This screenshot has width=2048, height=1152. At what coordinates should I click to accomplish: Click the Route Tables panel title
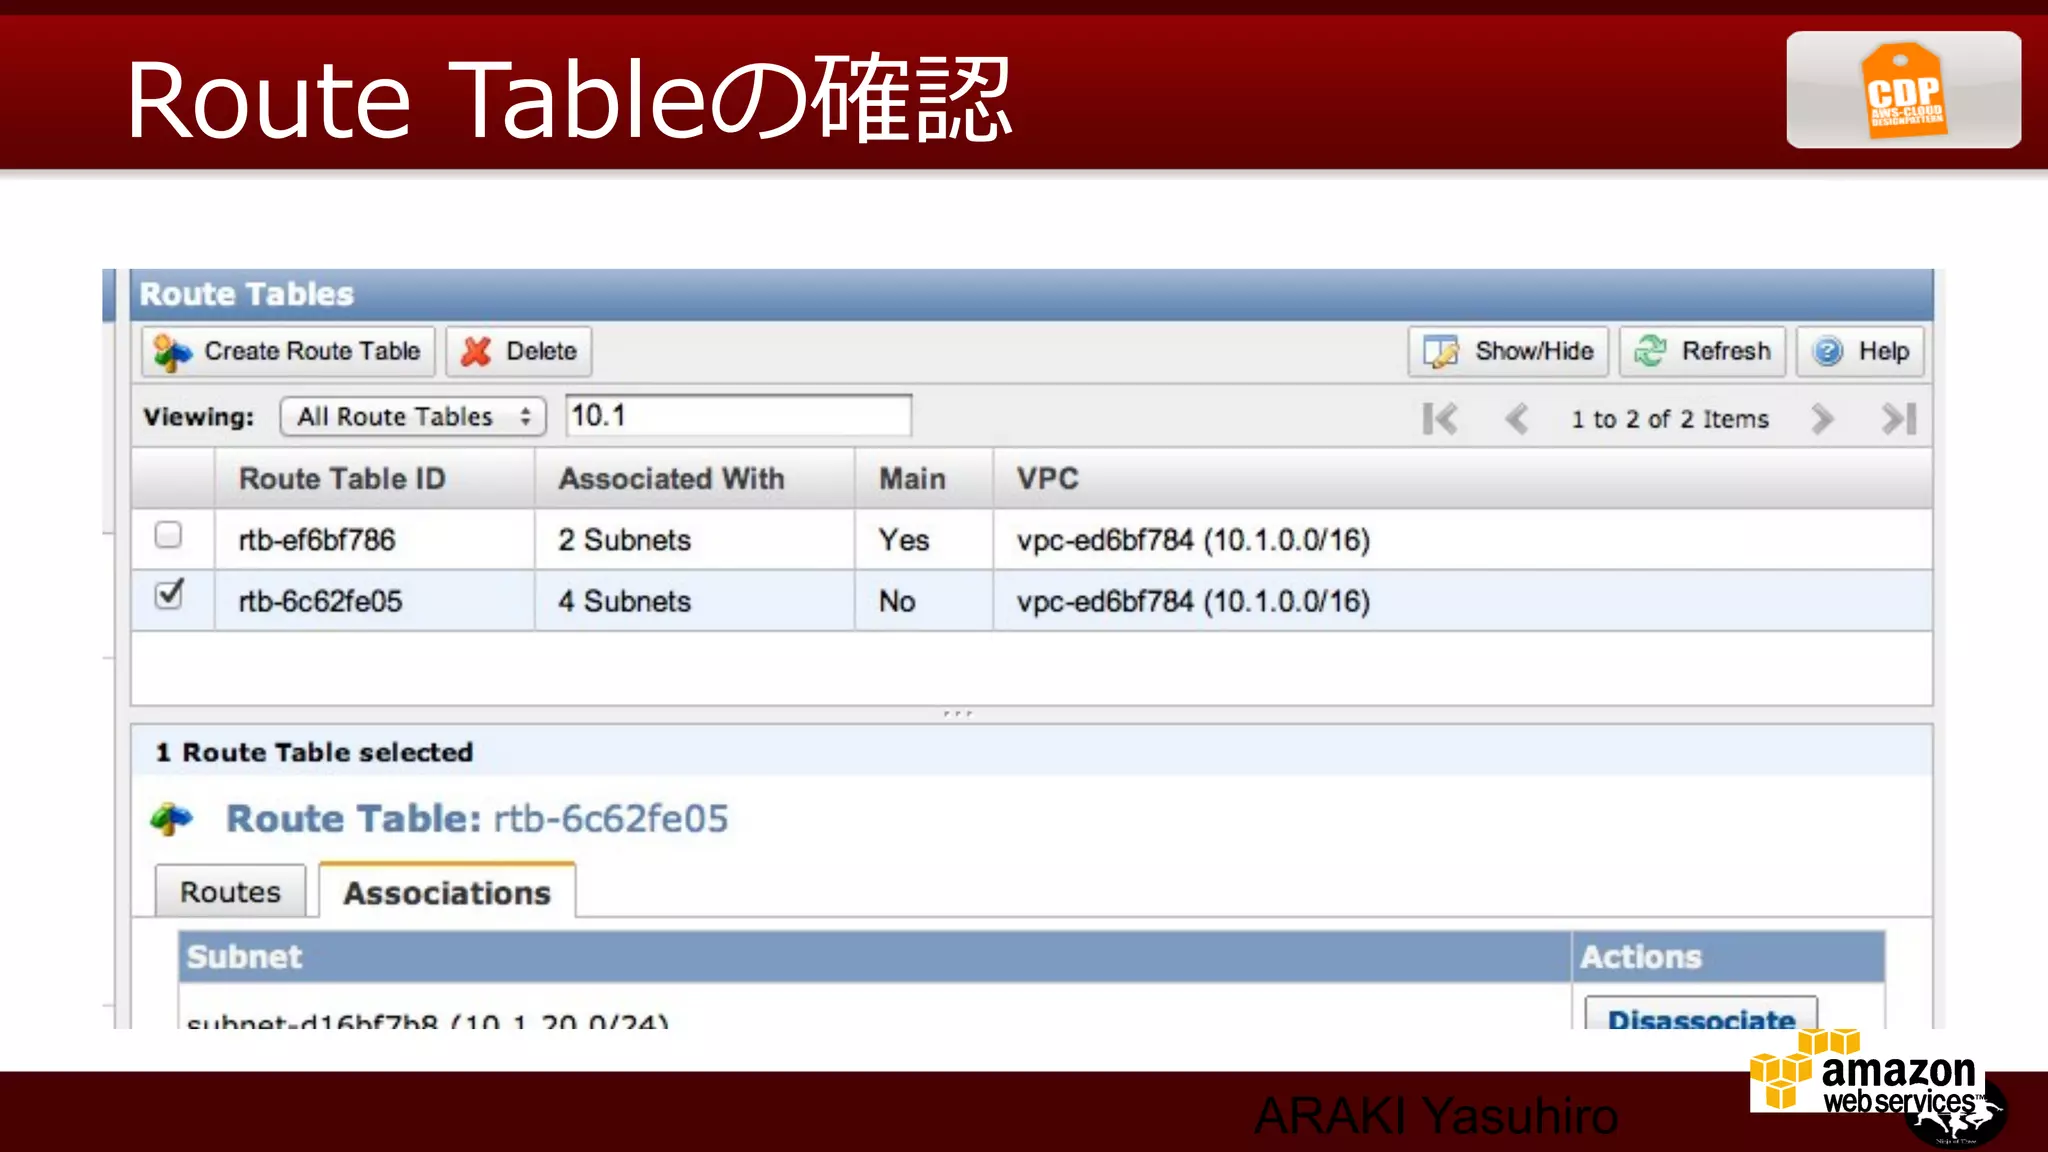[246, 294]
